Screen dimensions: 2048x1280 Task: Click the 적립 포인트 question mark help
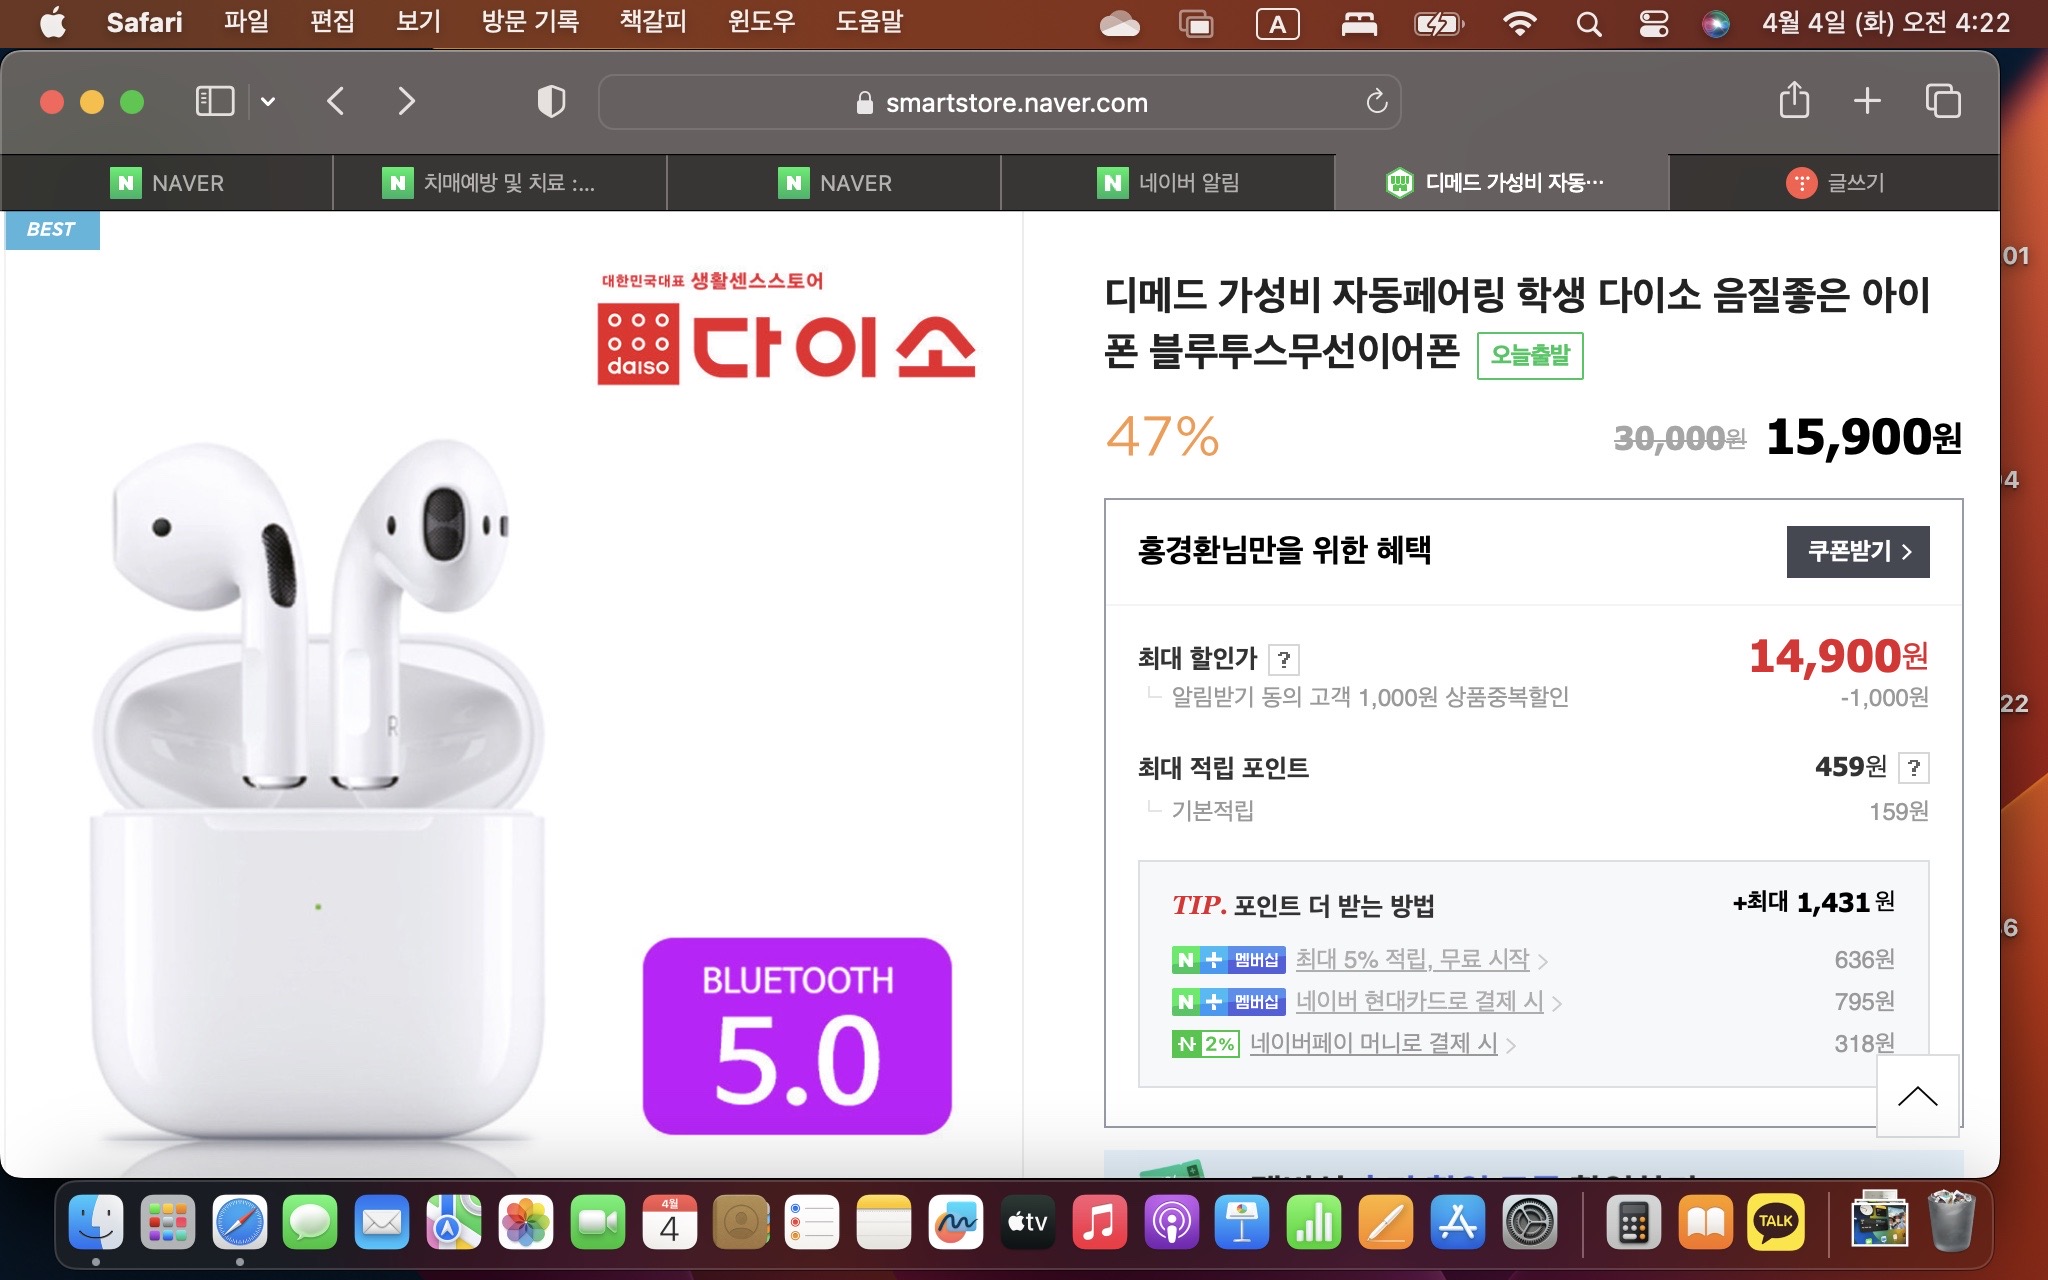click(x=1913, y=767)
